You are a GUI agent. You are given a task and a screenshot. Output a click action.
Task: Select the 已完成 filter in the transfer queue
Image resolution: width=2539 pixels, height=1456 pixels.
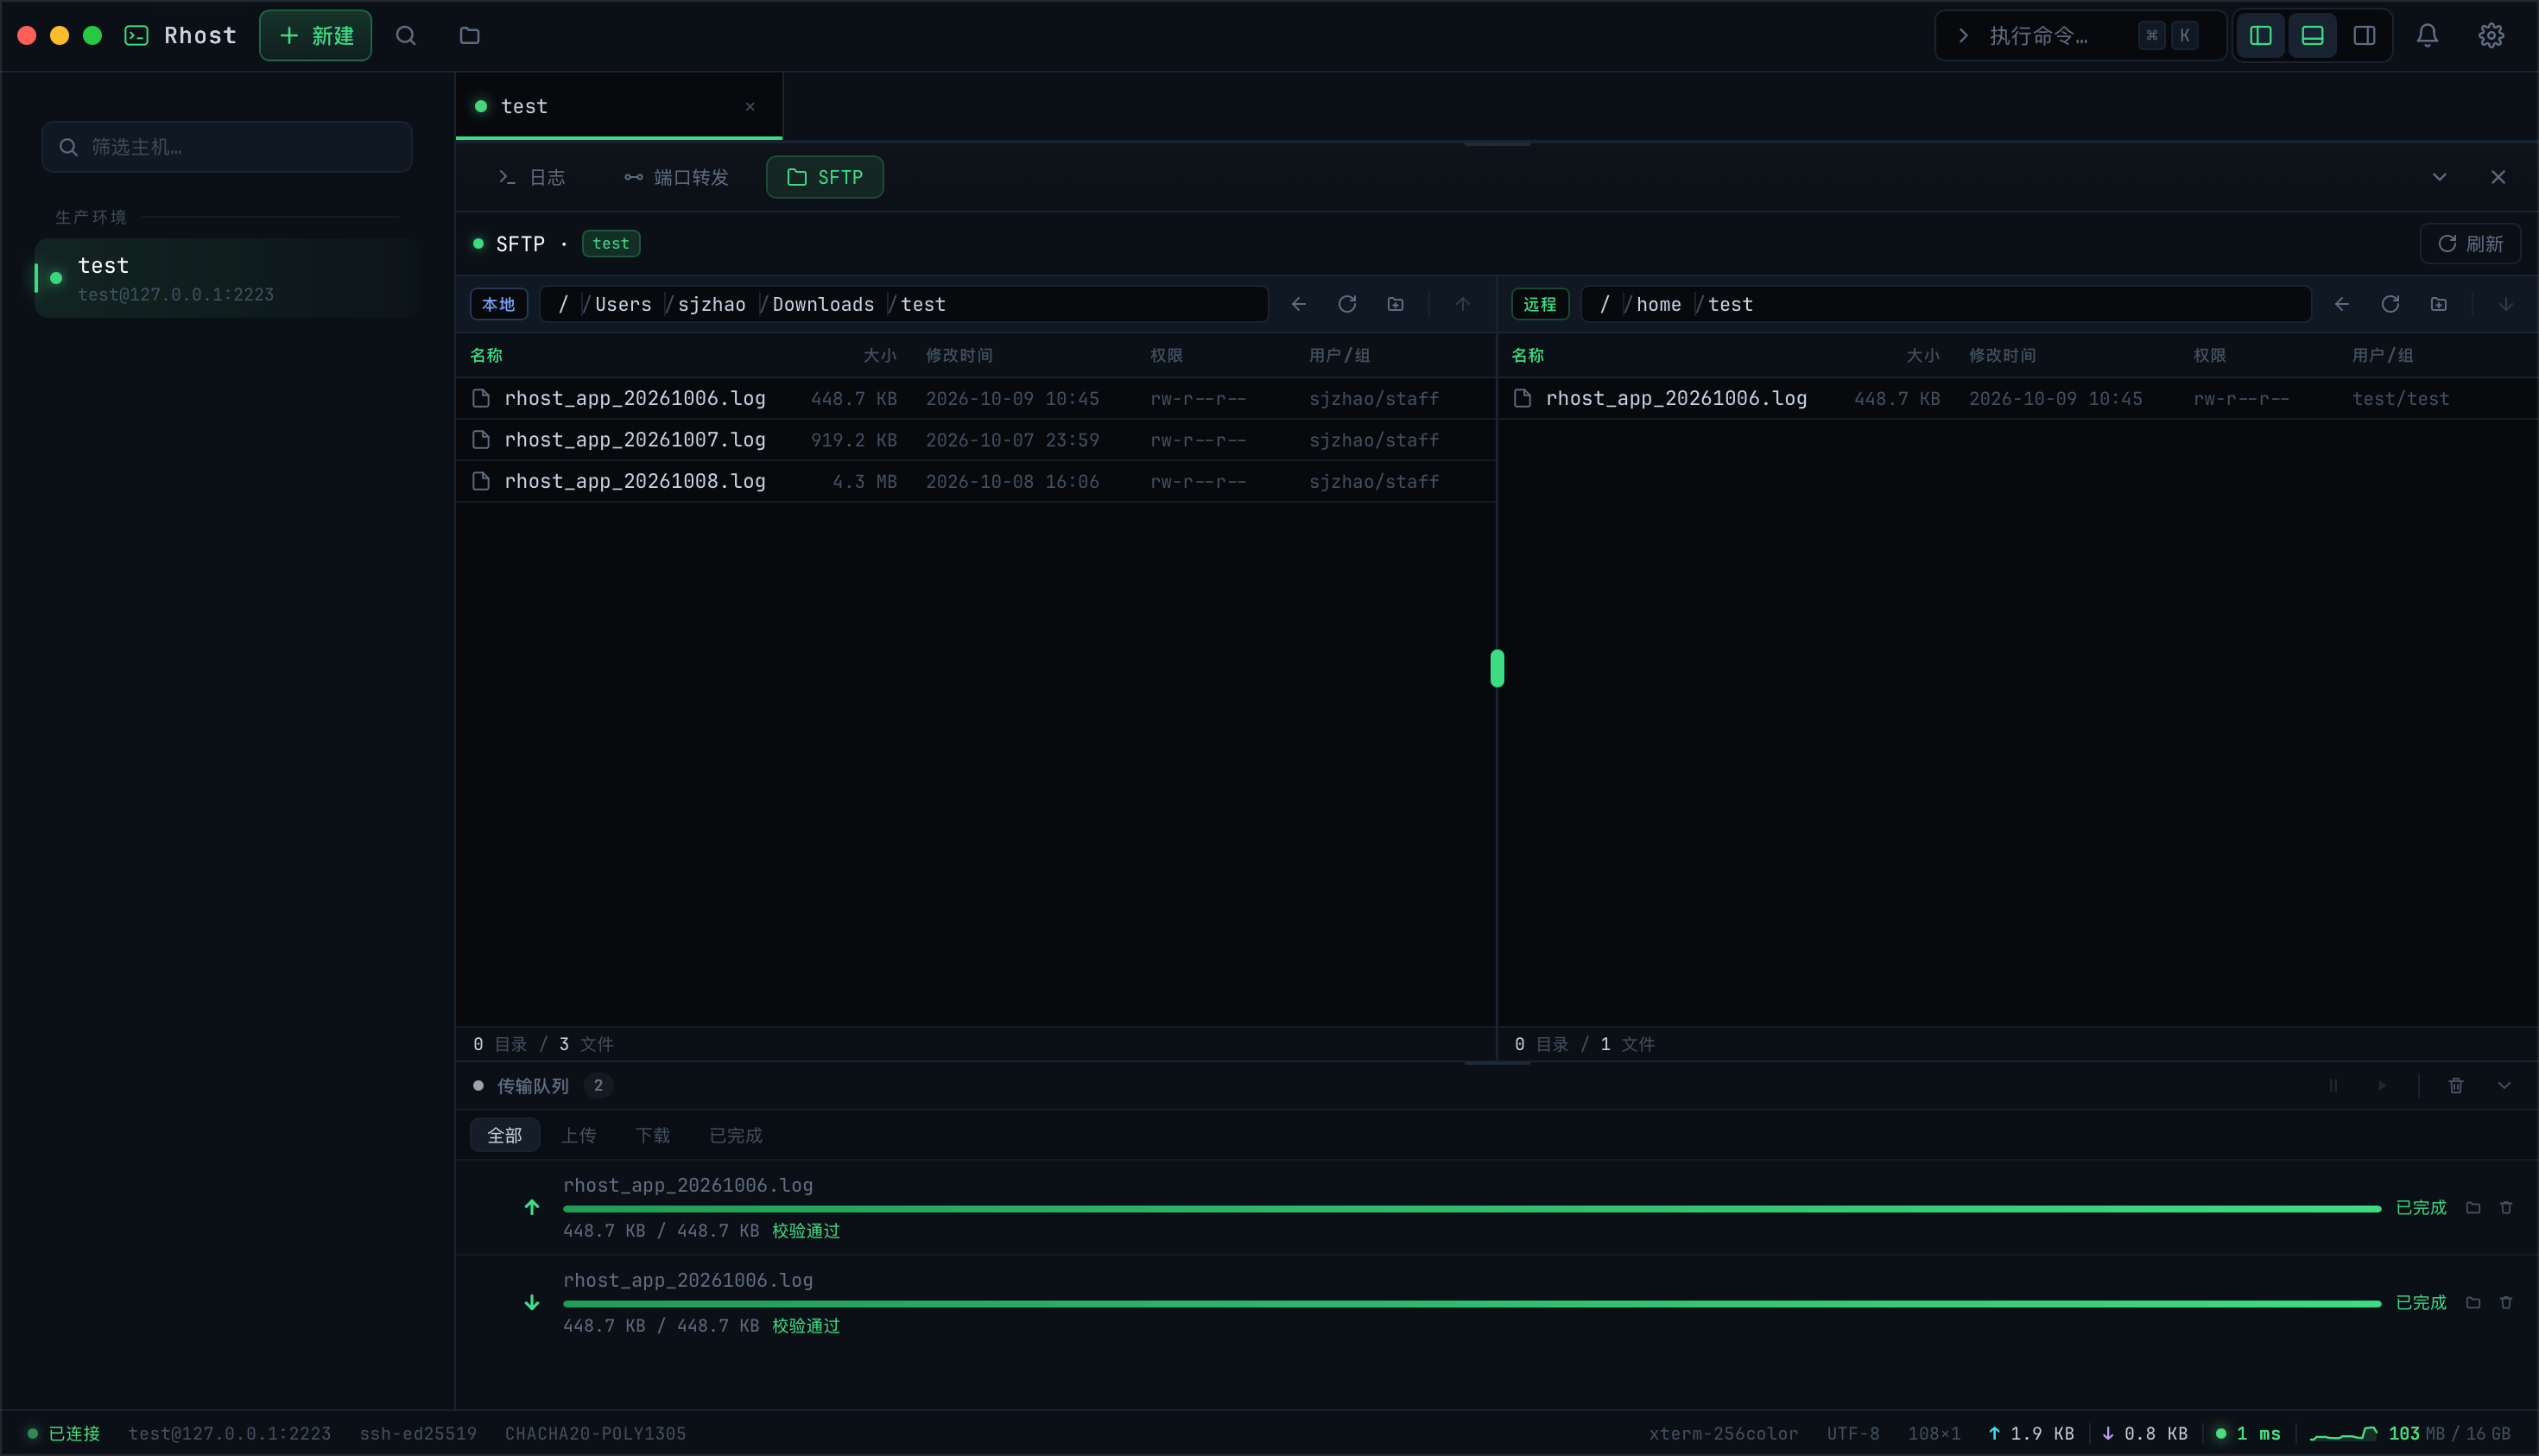(x=735, y=1135)
